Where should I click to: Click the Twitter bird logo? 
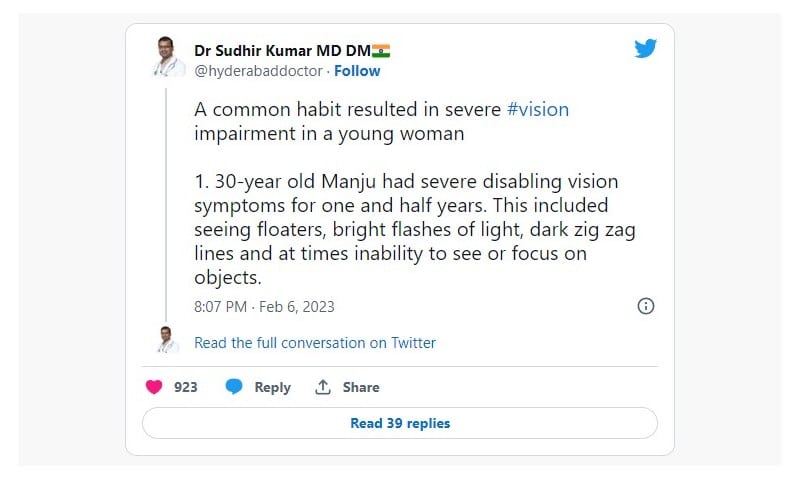645,48
